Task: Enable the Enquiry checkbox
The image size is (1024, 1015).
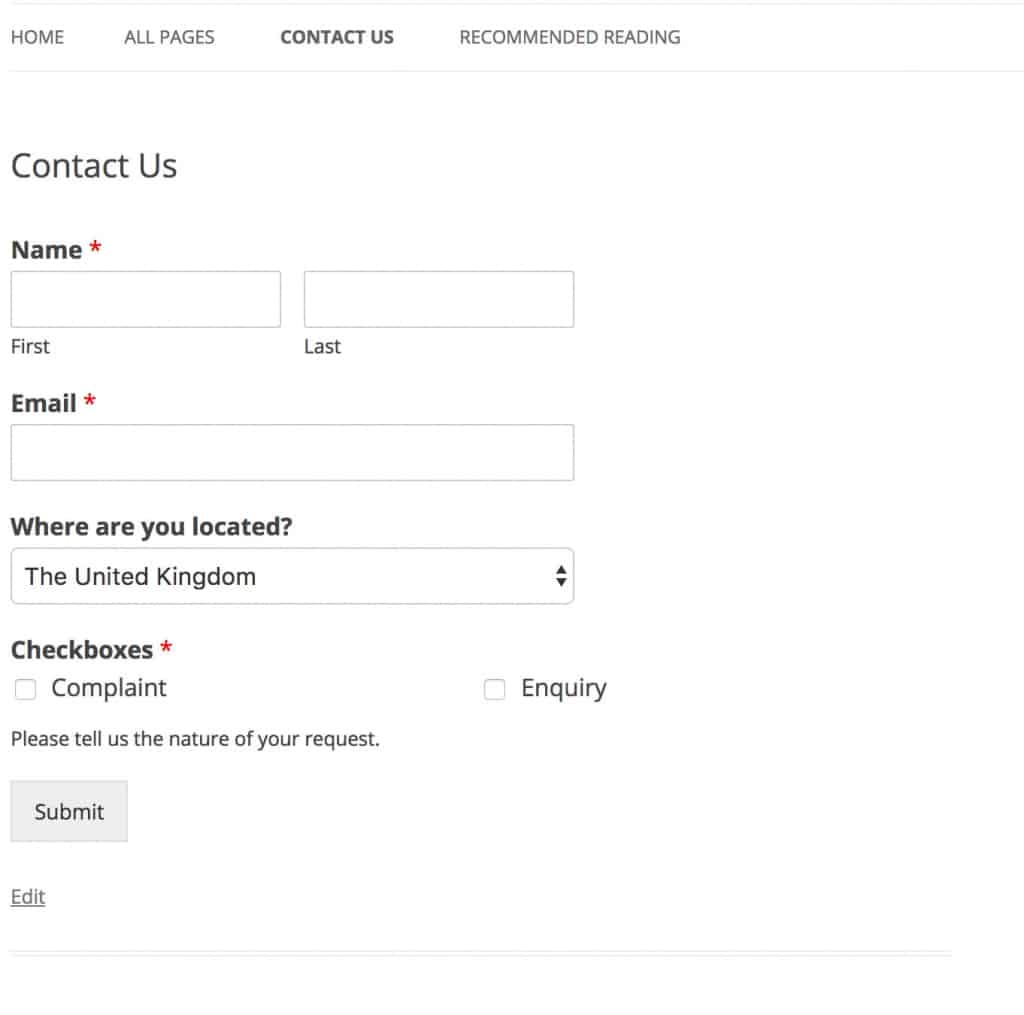Action: point(495,689)
